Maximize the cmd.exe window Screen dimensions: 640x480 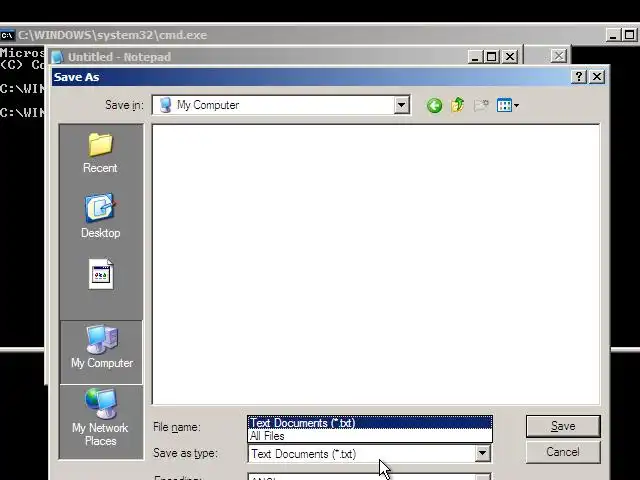tap(629, 35)
